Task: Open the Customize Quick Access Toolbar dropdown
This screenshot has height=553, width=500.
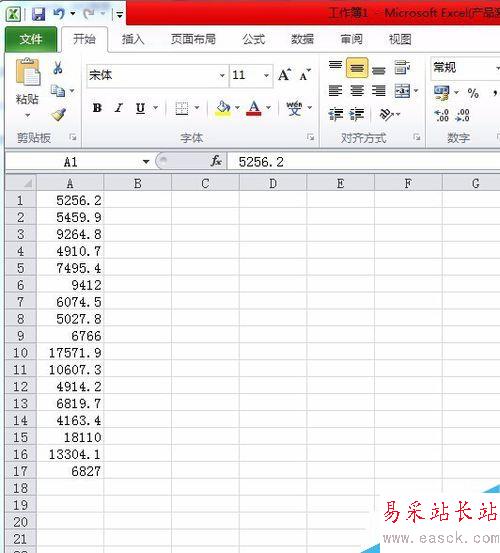Action: 119,14
